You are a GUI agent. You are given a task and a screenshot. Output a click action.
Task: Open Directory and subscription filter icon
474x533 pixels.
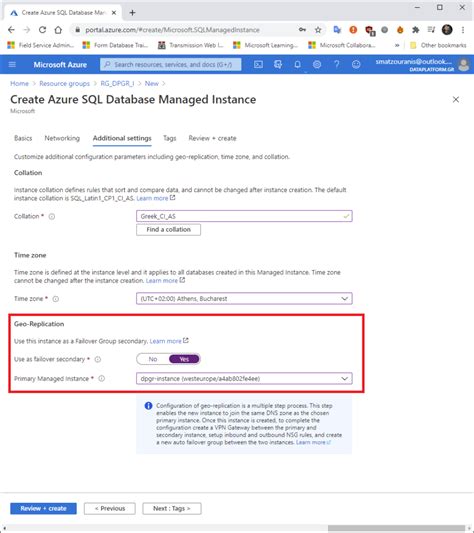[278, 65]
